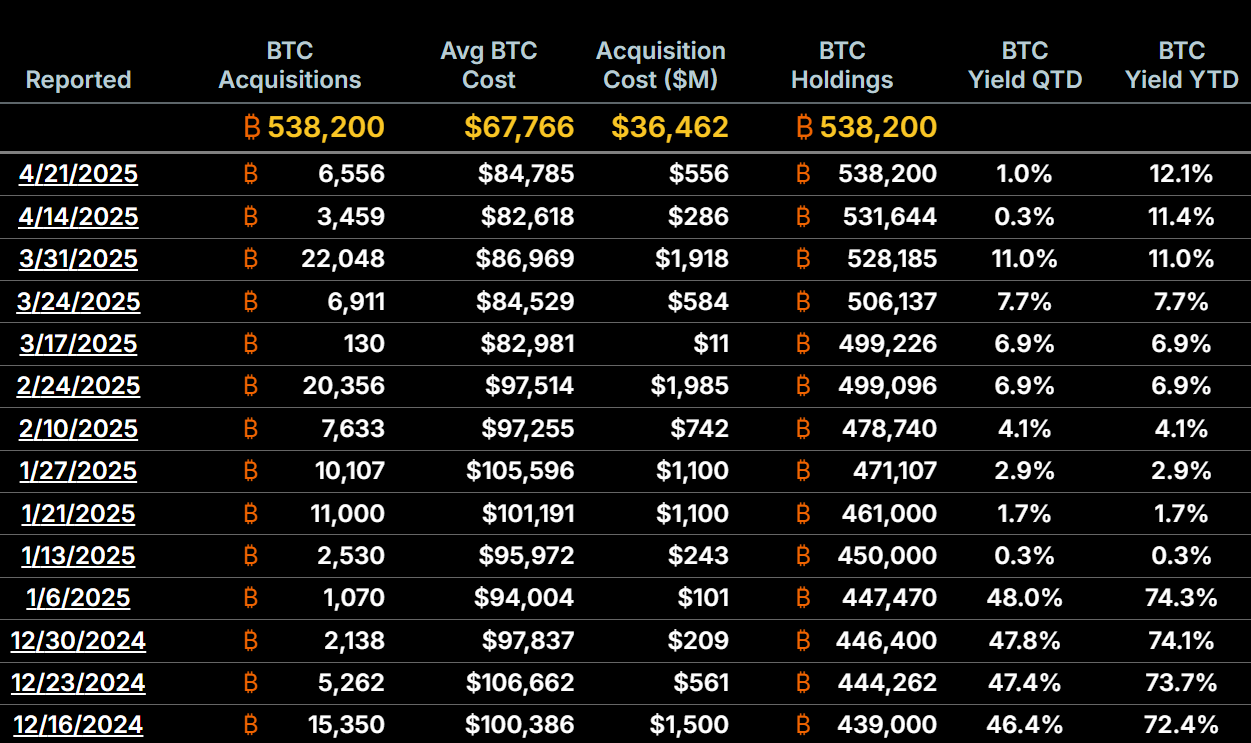This screenshot has width=1251, height=743.
Task: Click the Acquisition Cost ($M) header
Action: 661,65
